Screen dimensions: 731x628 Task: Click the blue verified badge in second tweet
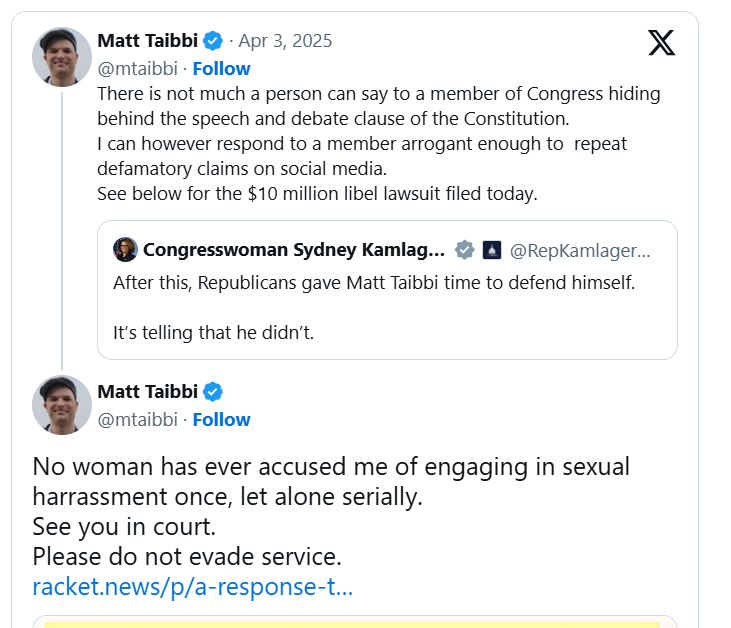(x=213, y=391)
